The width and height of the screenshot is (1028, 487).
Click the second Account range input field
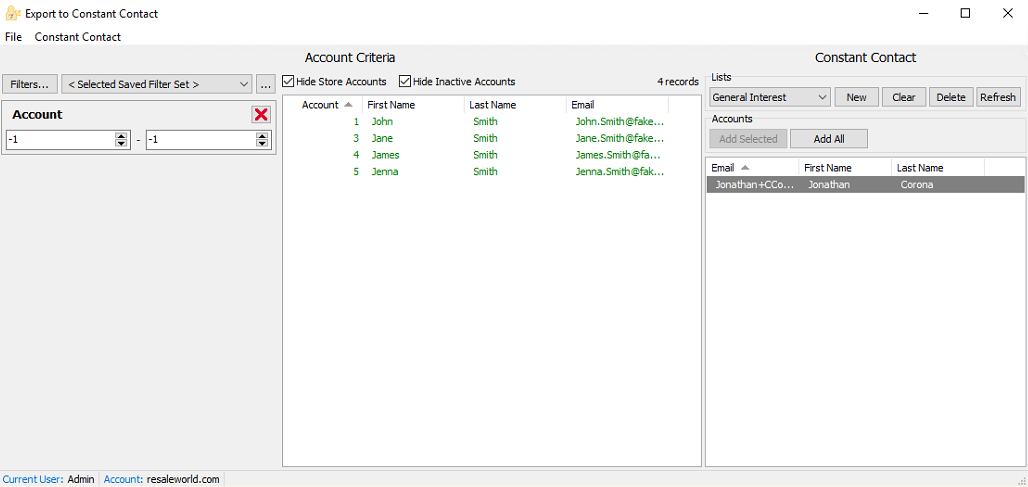201,140
